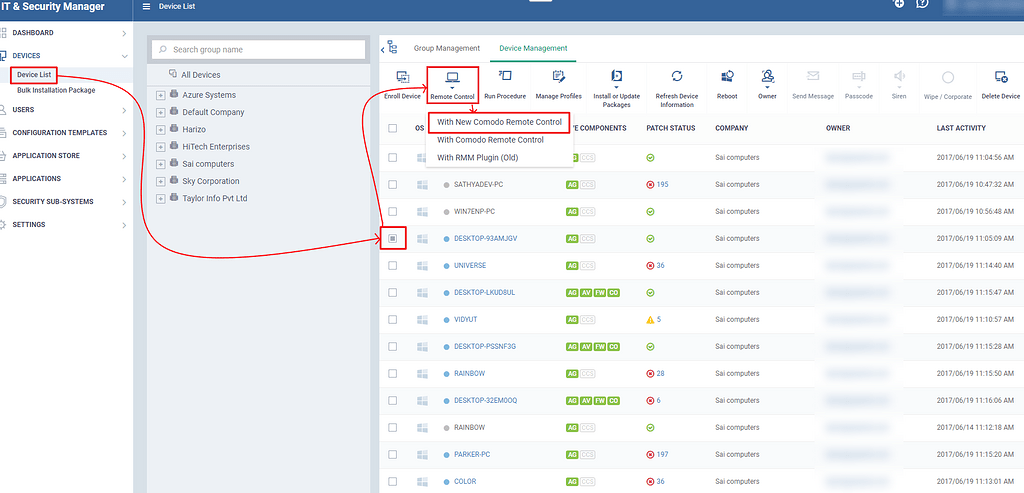1024x493 pixels.
Task: Click the Security Sub-Systems shield icon
Action: click(x=3, y=202)
